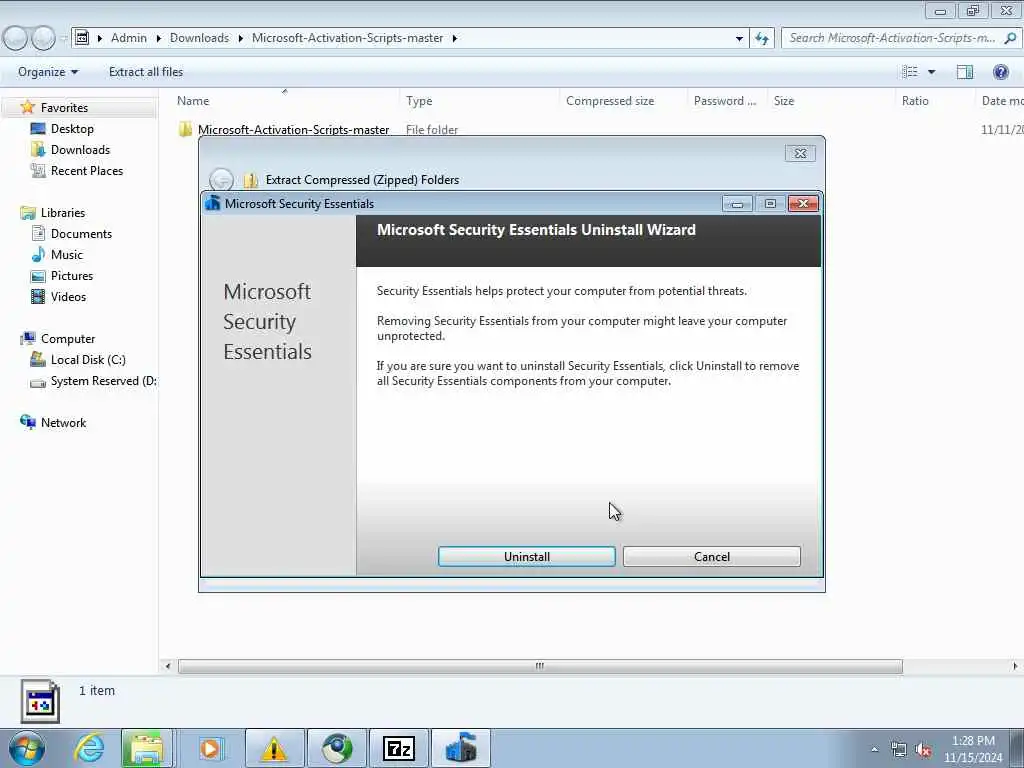Open Windows Media Player from taskbar
1024x768 pixels.
pyautogui.click(x=210, y=748)
